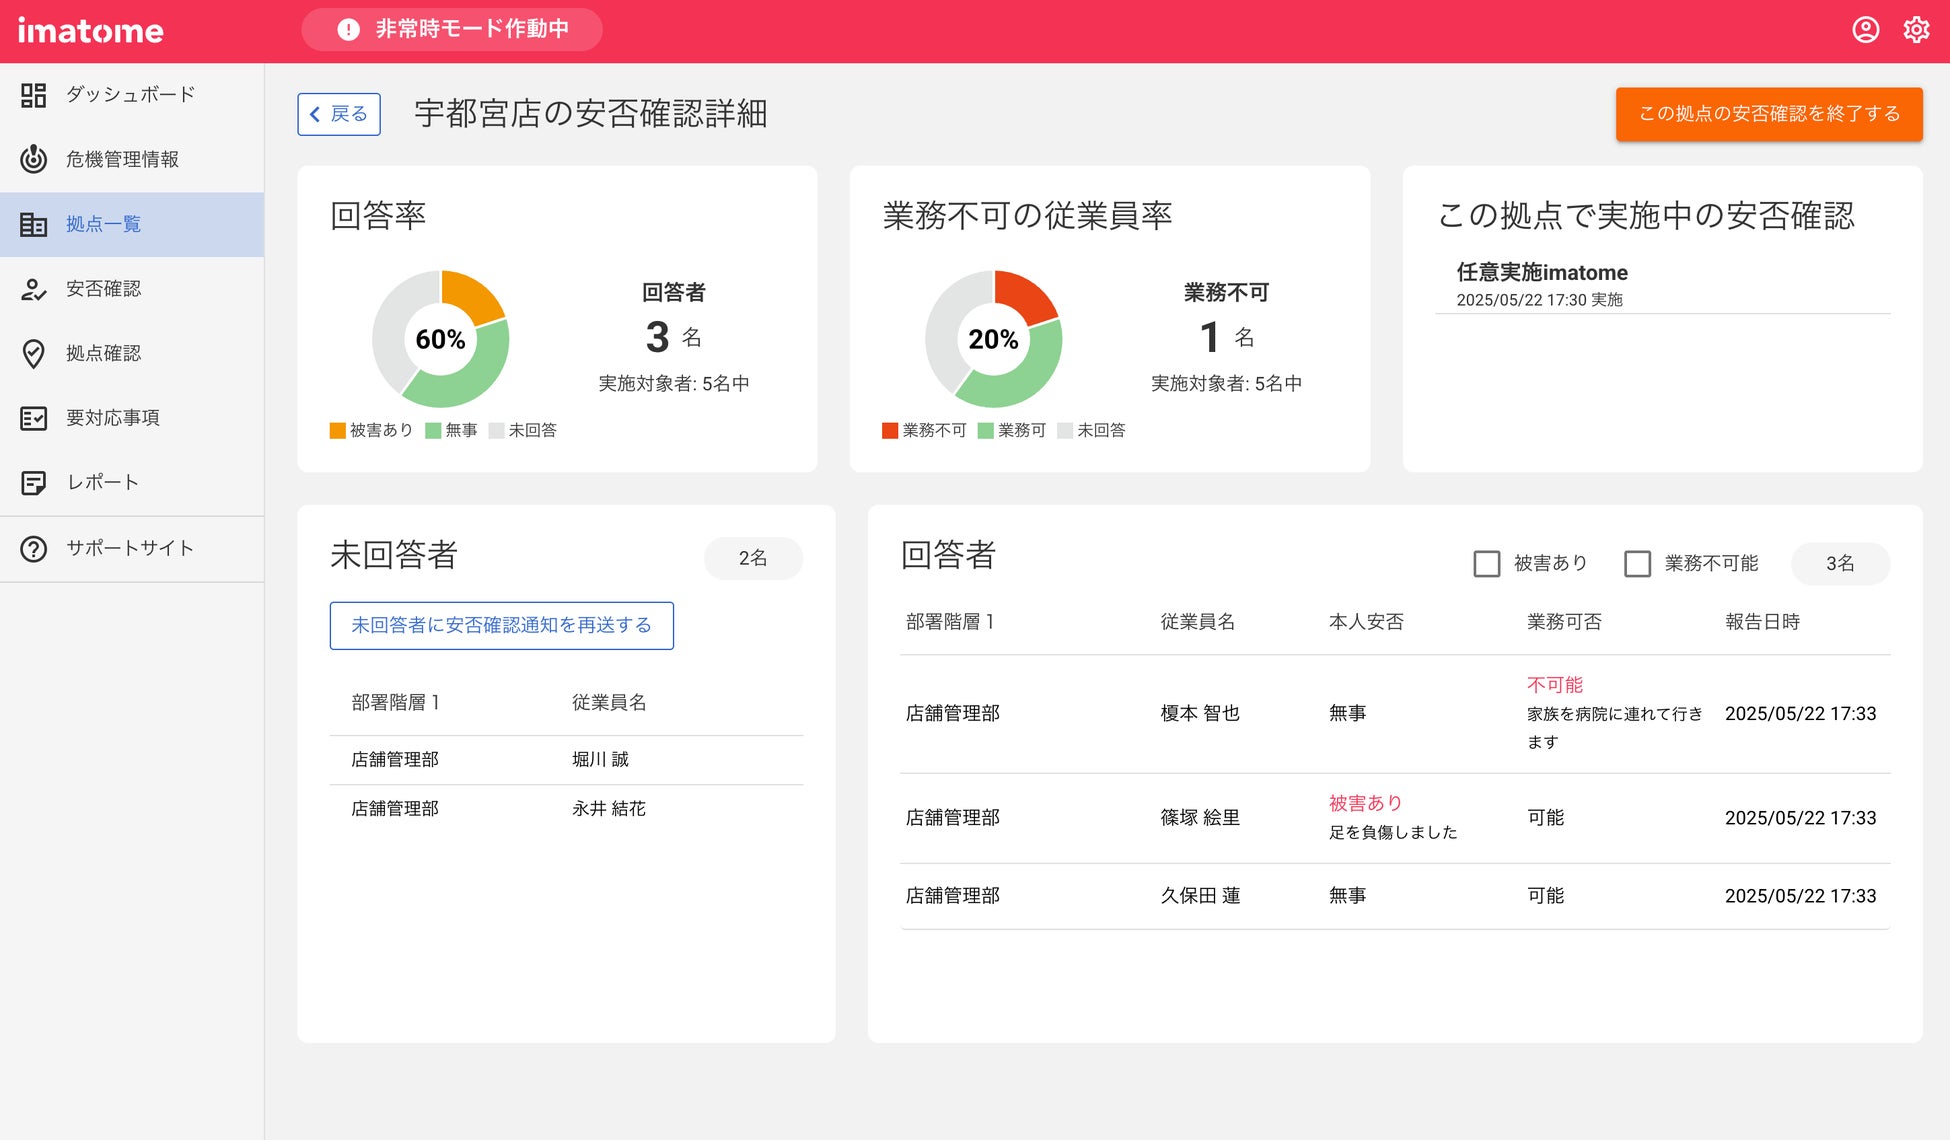Open the user account profile icon
Viewport: 1950px width, 1140px height.
1865,30
